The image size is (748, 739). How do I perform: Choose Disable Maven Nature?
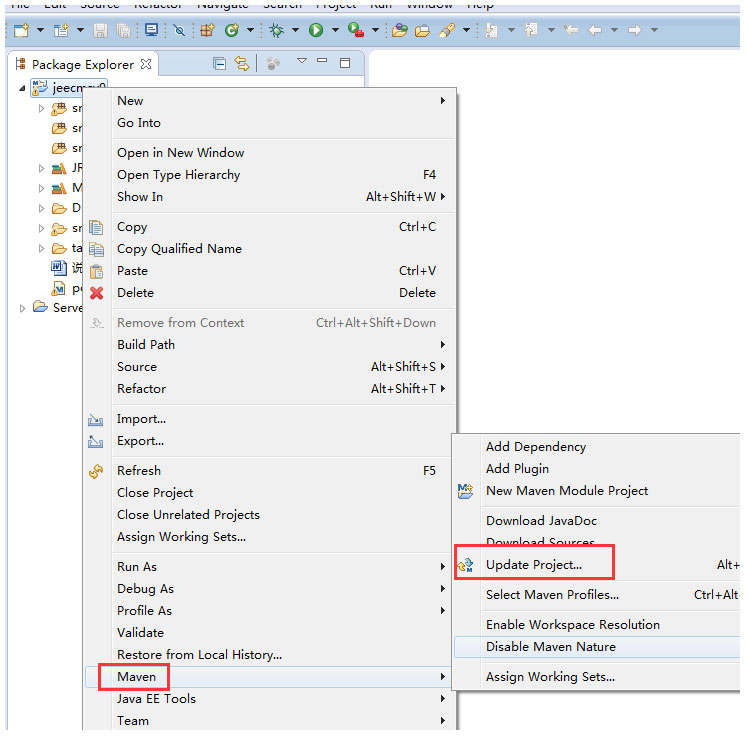coord(550,647)
